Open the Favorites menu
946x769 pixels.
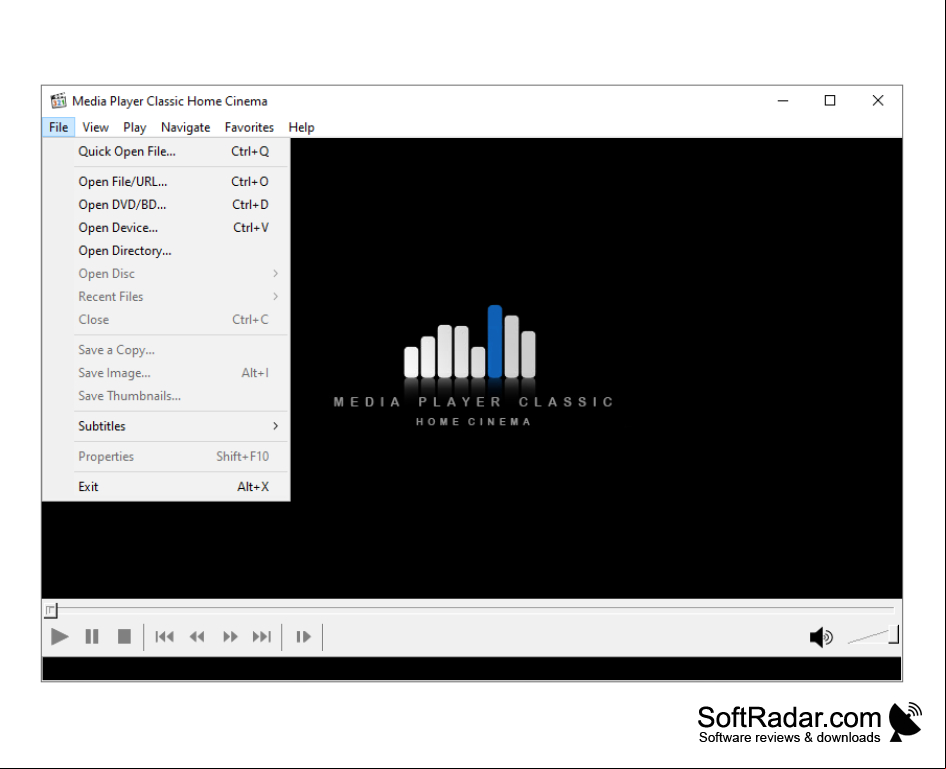(x=249, y=127)
